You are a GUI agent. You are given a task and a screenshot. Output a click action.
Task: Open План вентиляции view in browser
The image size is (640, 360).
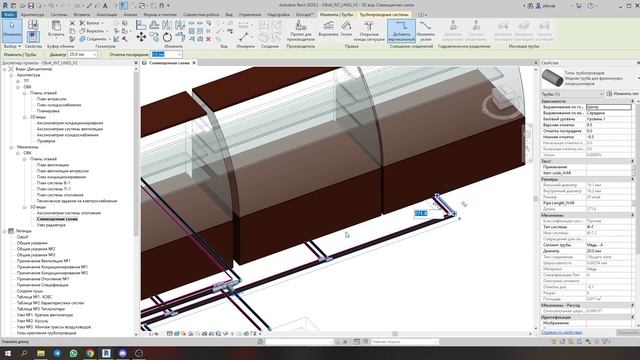tap(53, 165)
